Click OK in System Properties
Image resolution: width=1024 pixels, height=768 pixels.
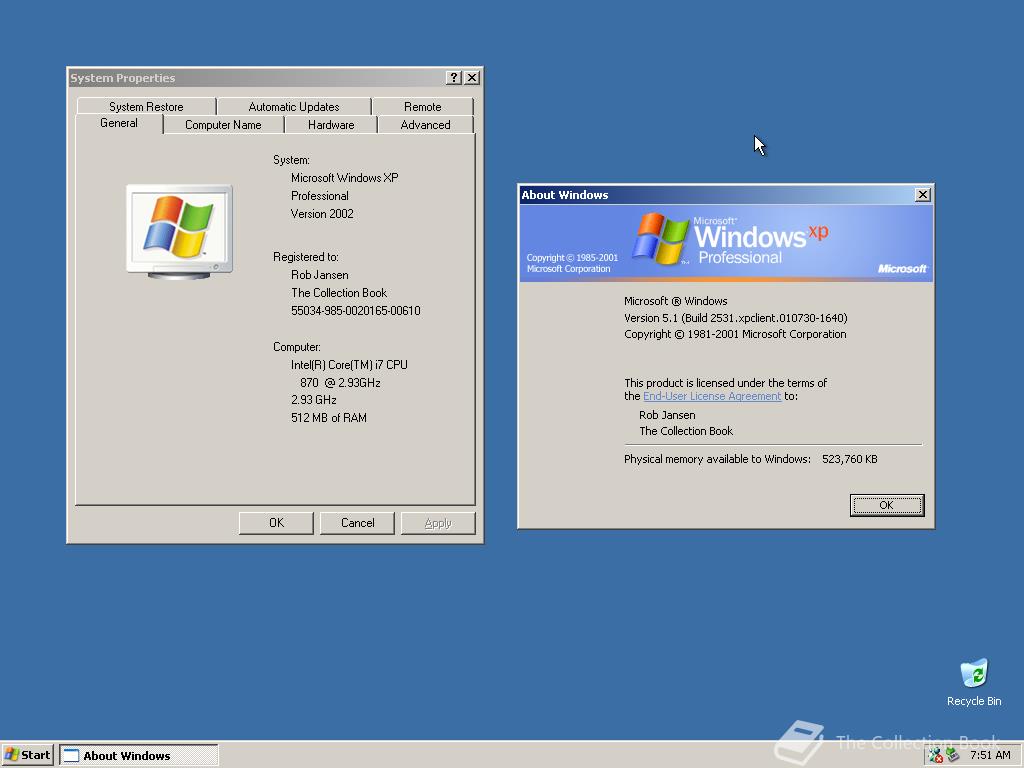pyautogui.click(x=276, y=523)
